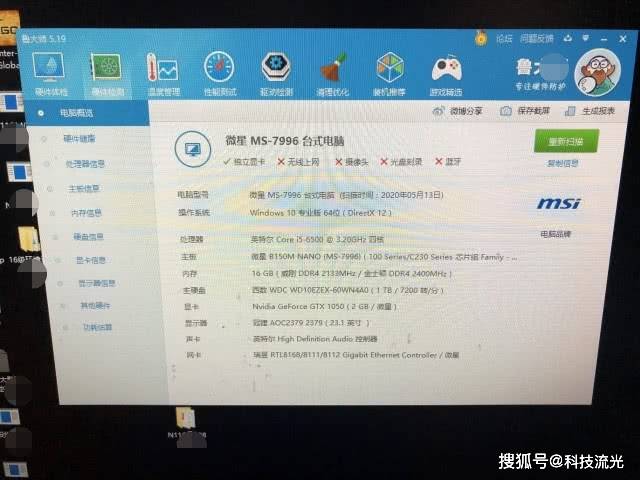
Task: Click the green 重新扫描 rescan button
Action: 566,141
